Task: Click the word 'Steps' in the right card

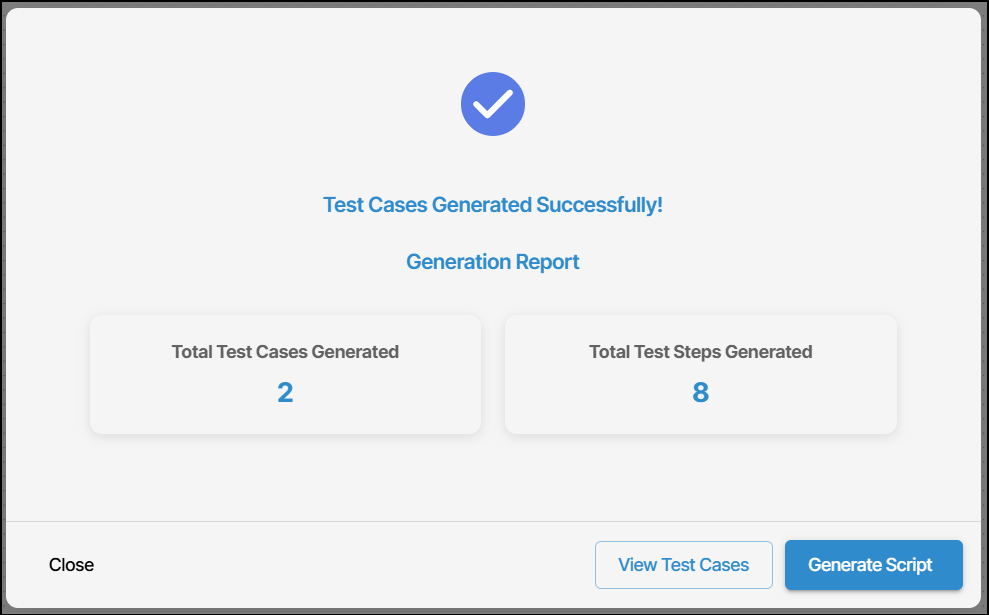Action: [697, 352]
